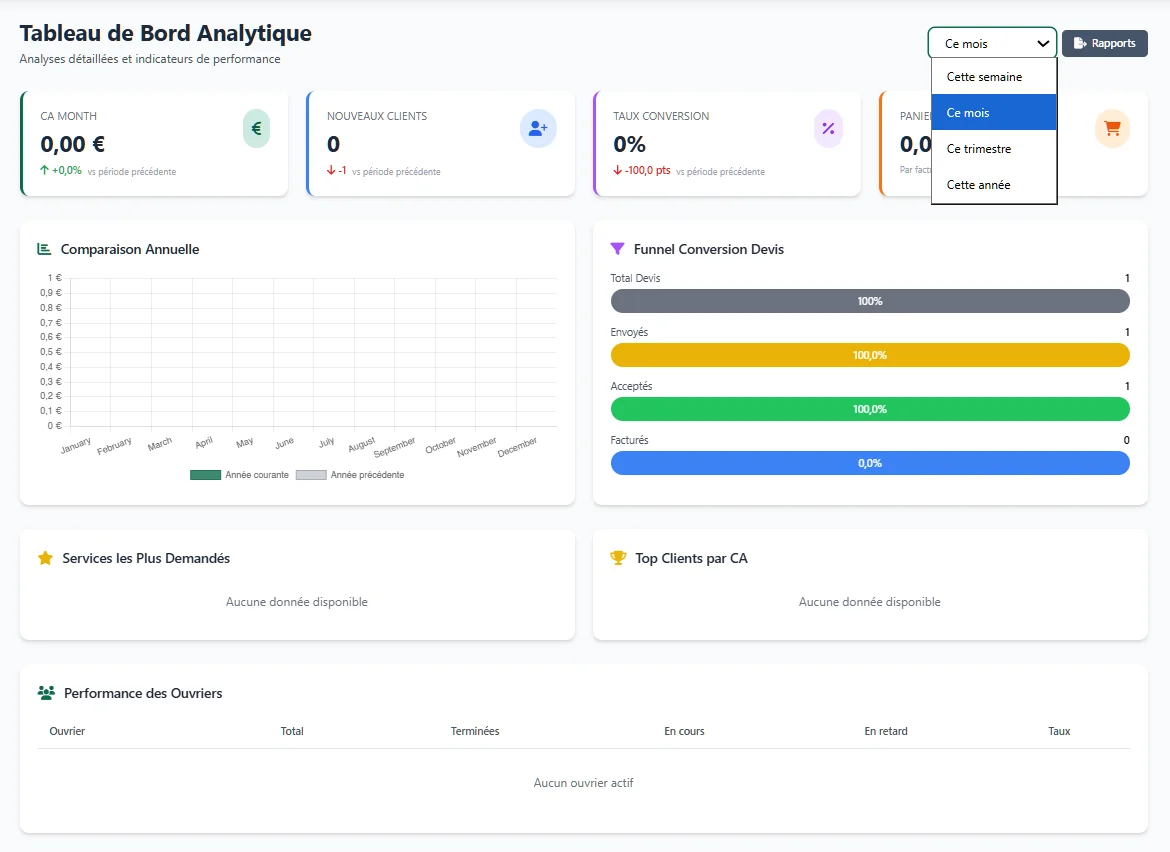Click the trophy icon by Top Clients

[618, 558]
